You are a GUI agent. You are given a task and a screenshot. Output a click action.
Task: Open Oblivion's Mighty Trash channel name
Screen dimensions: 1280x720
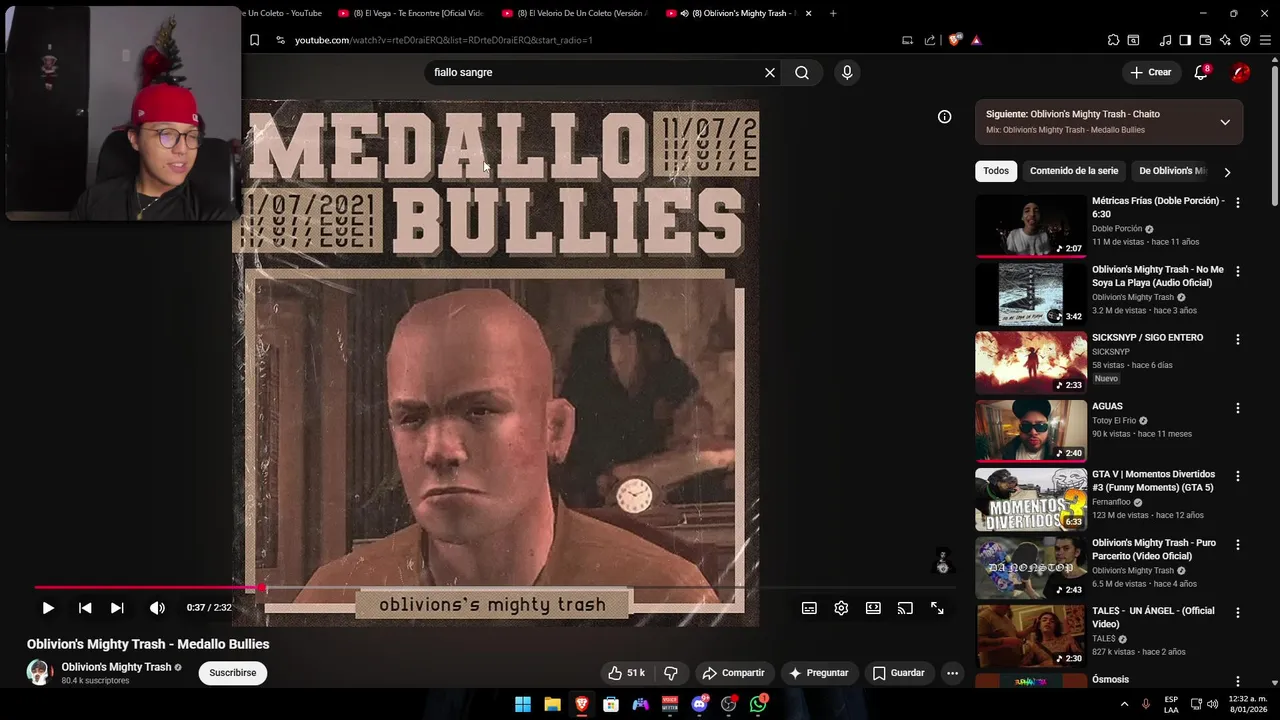(x=116, y=667)
